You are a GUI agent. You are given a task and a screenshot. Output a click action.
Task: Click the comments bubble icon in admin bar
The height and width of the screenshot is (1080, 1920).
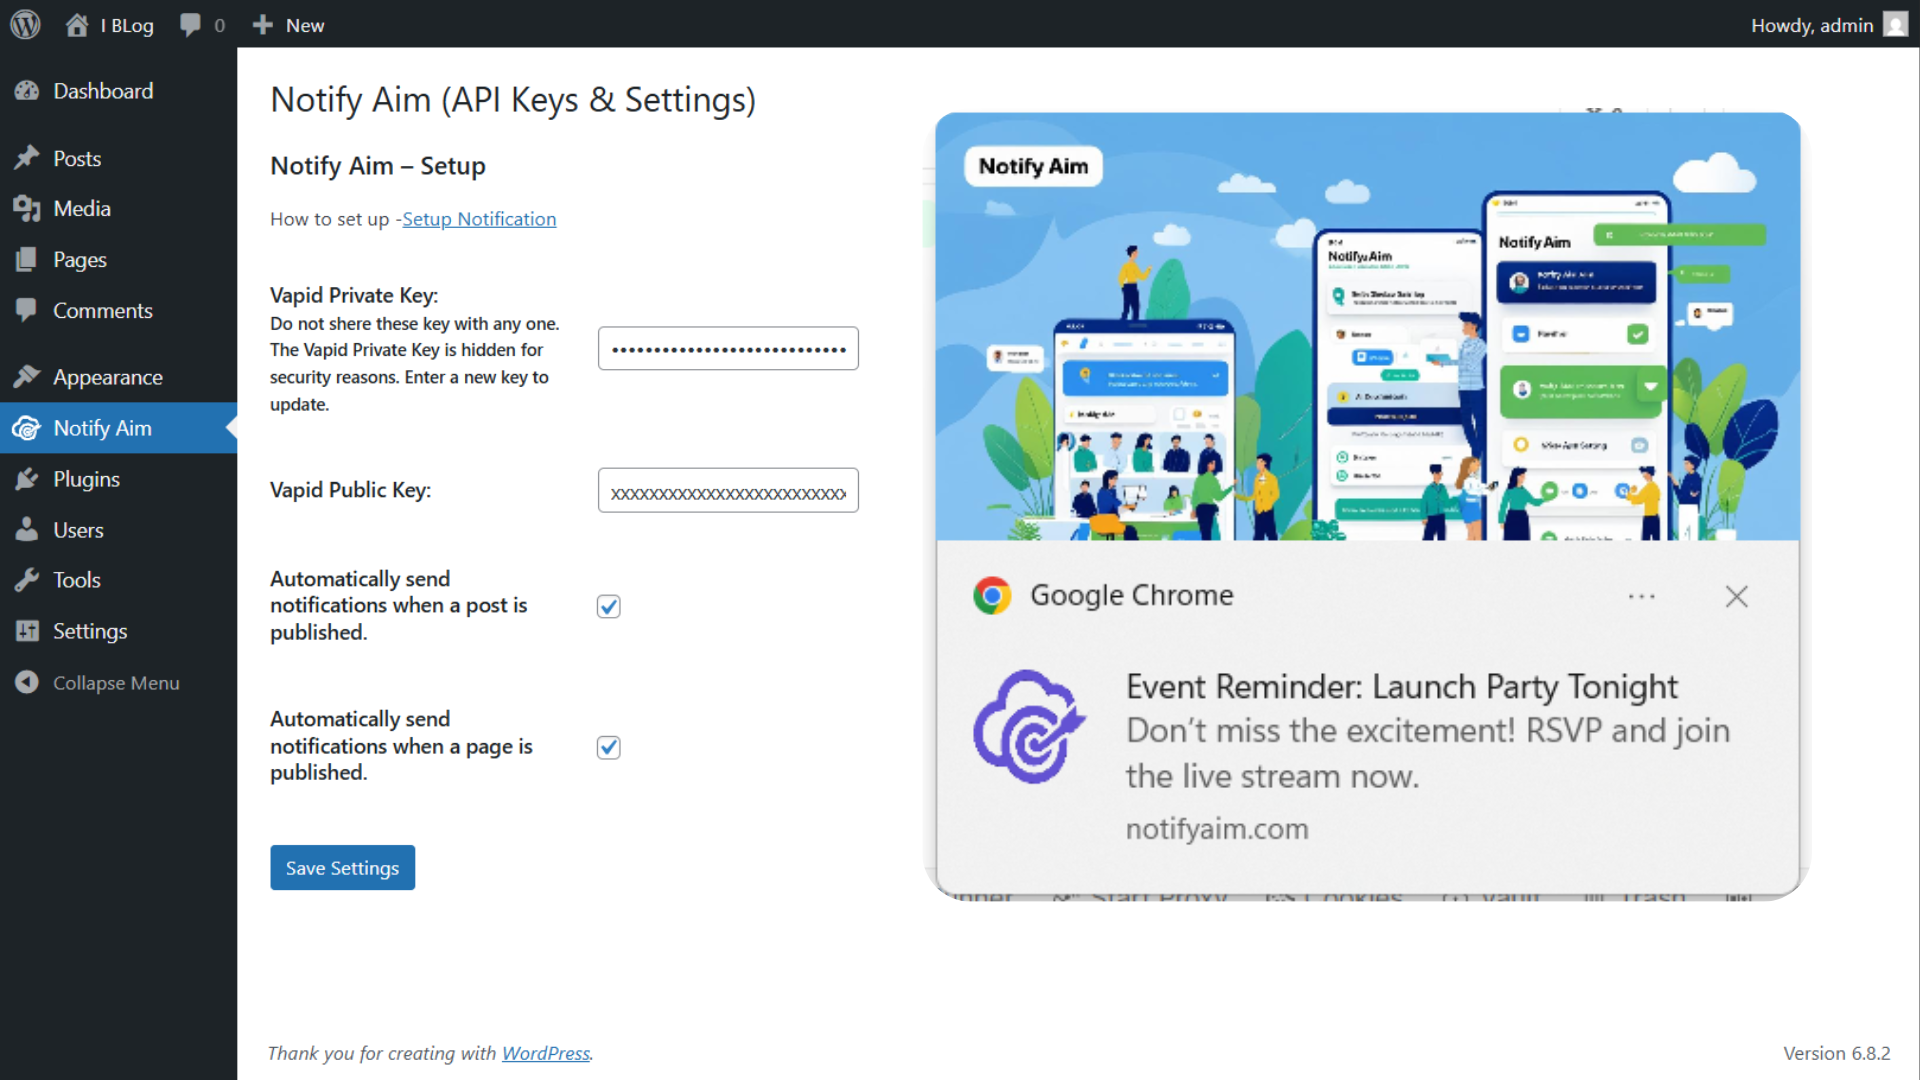click(x=190, y=25)
